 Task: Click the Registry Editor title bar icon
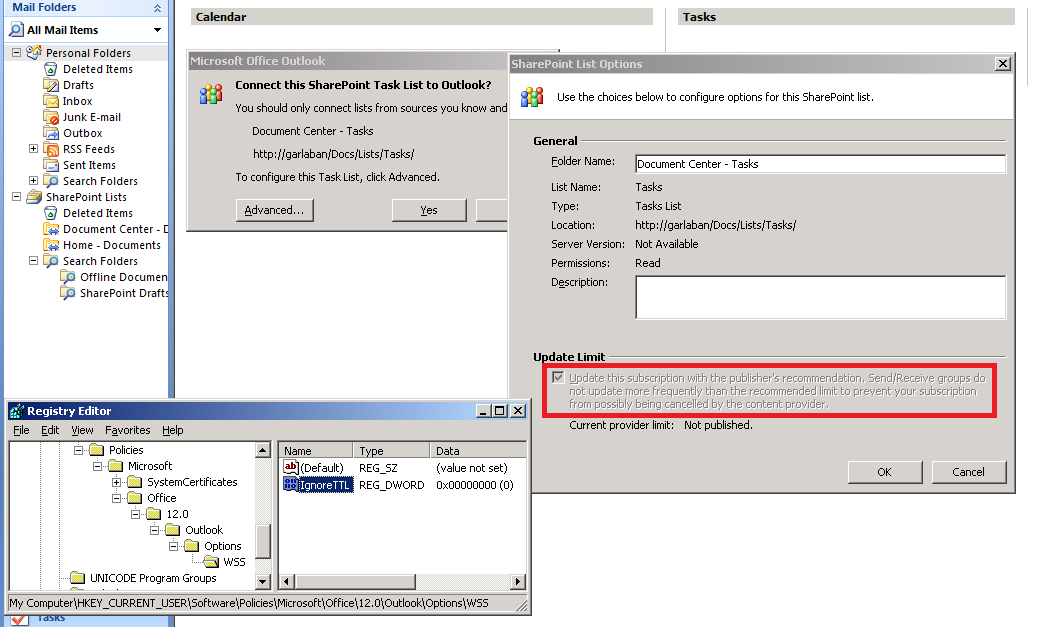point(17,411)
